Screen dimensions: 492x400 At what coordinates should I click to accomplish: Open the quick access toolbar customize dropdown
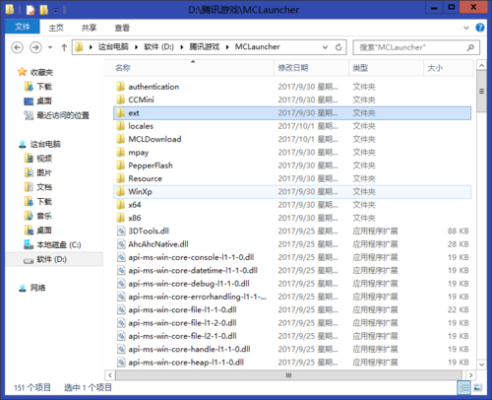pyautogui.click(x=56, y=10)
